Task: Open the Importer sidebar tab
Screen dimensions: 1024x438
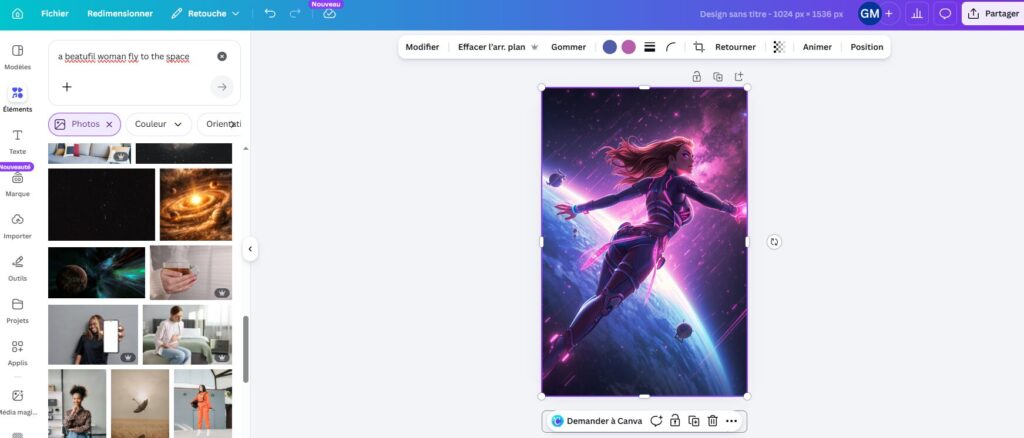Action: [18, 227]
